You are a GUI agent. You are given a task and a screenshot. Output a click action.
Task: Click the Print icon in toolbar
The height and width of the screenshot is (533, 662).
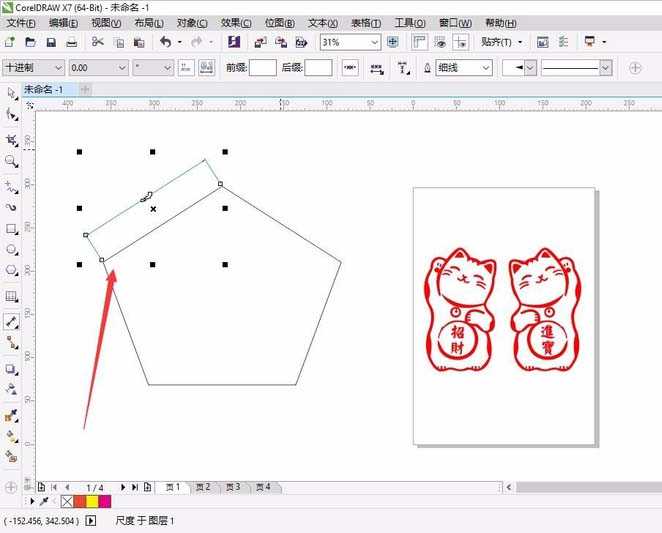72,42
